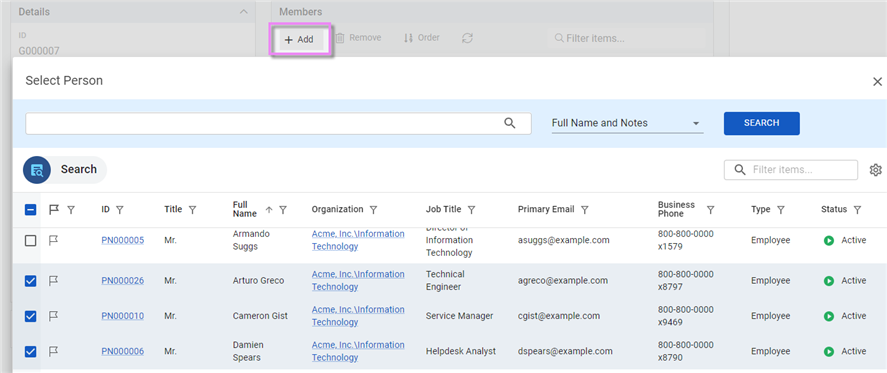Click the Primary Email column header

click(546, 209)
